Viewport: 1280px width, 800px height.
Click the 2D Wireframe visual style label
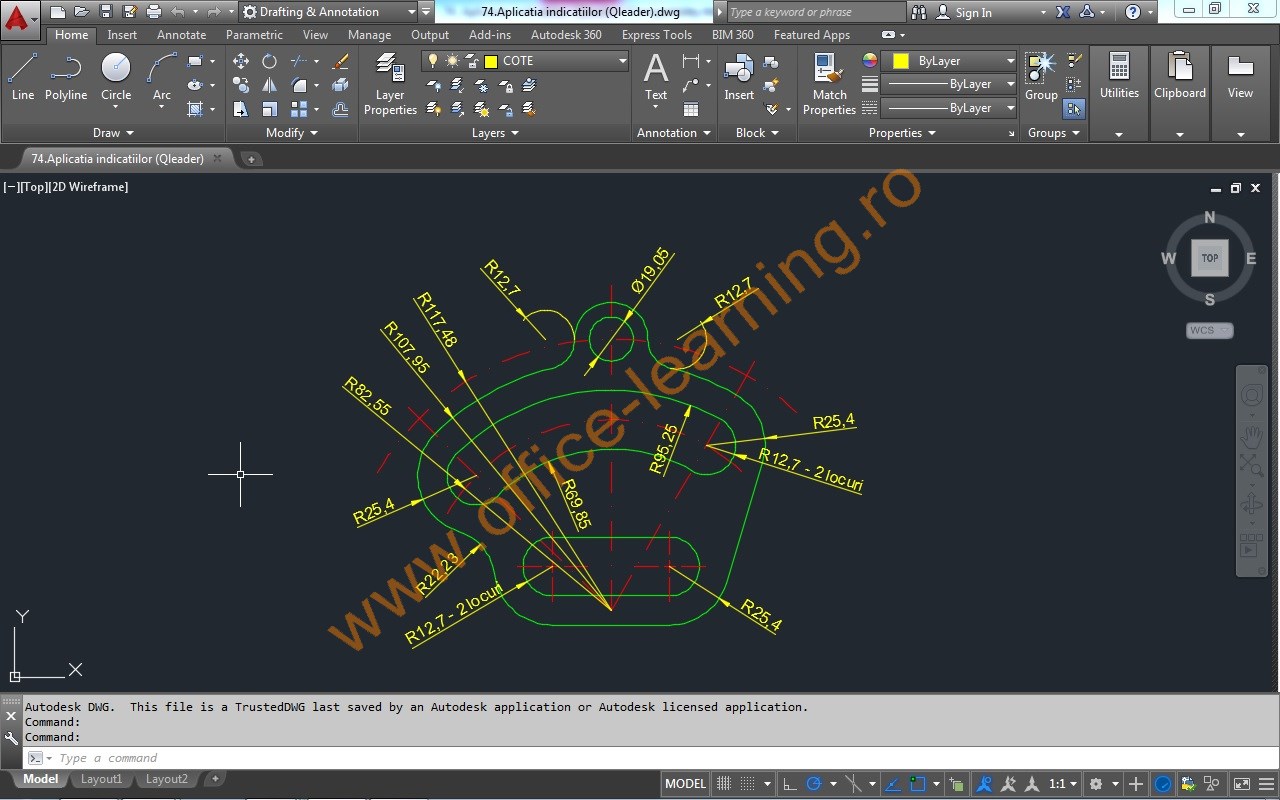click(x=89, y=187)
